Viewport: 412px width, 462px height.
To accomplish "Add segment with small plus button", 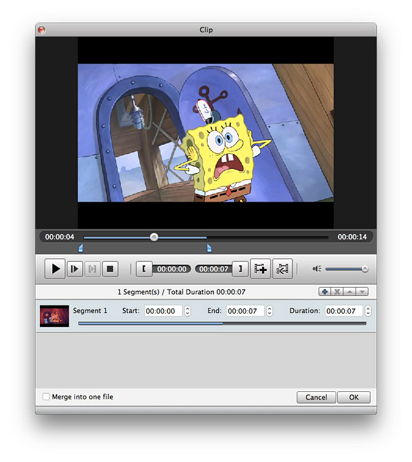I will click(x=324, y=292).
